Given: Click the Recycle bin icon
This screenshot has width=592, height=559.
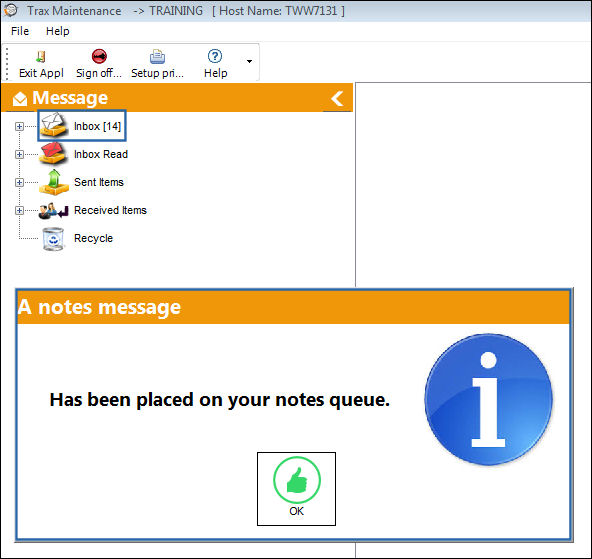Looking at the screenshot, I should click(x=53, y=239).
